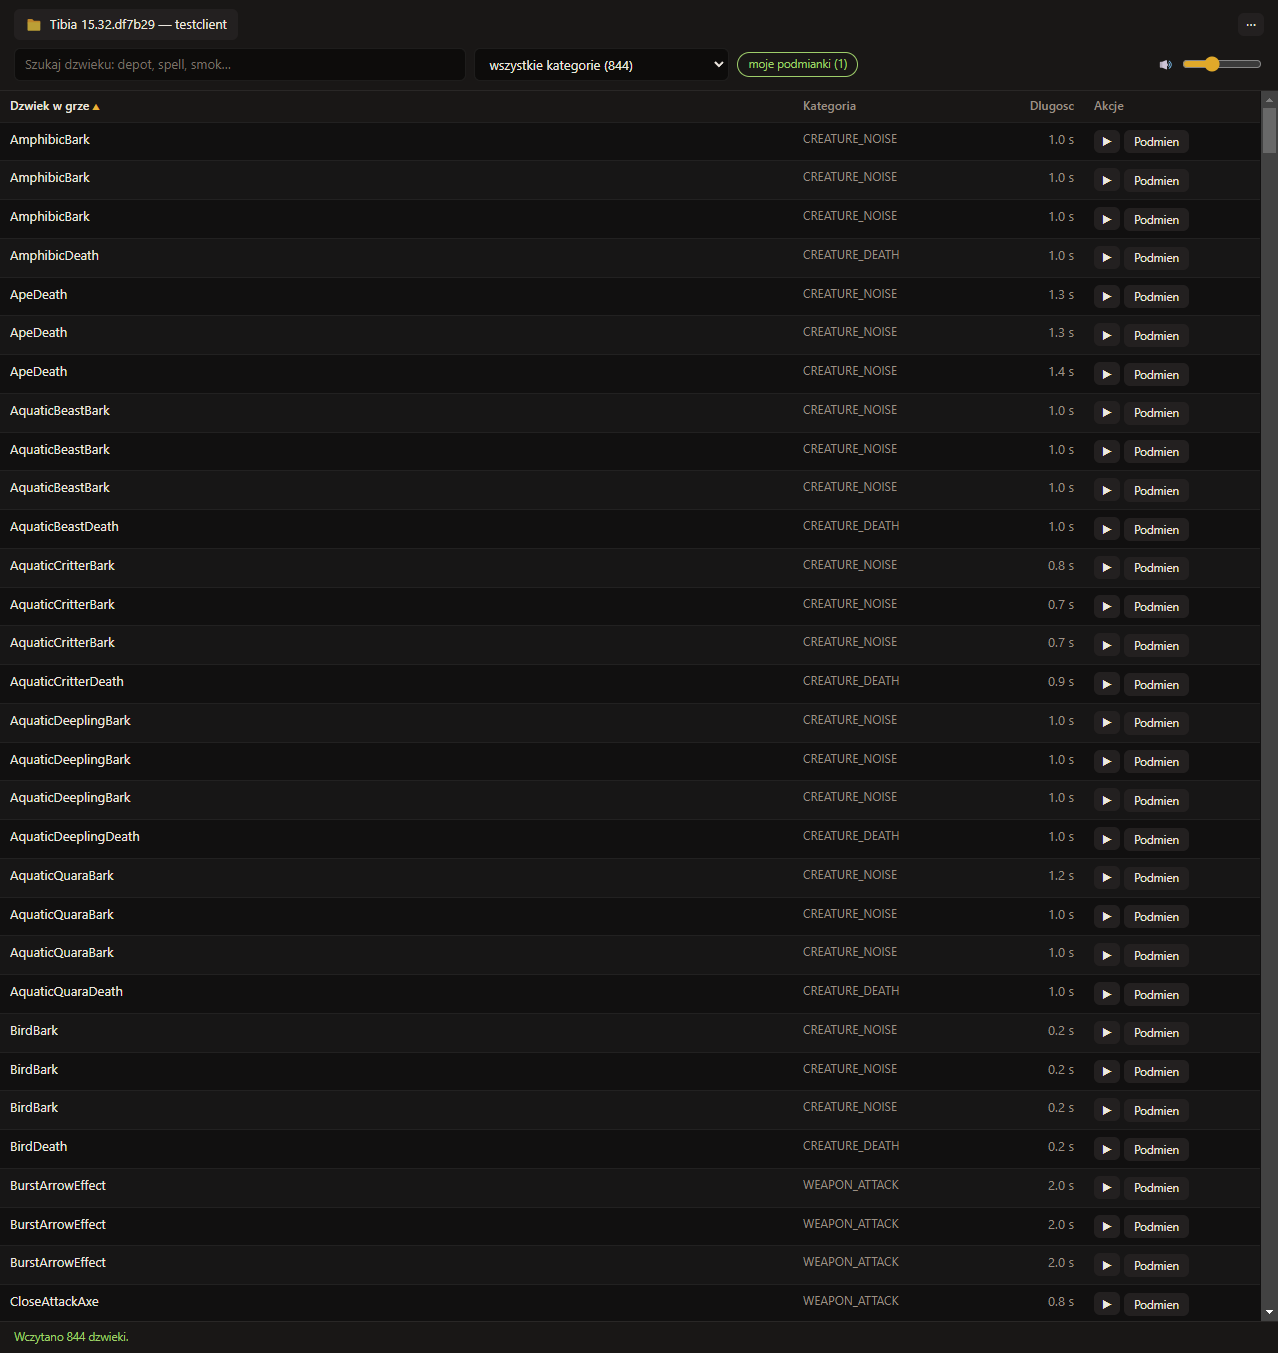Click WEAPON_ATTACK in the CloseAttackAxe row
1278x1353 pixels.
pyautogui.click(x=851, y=1301)
